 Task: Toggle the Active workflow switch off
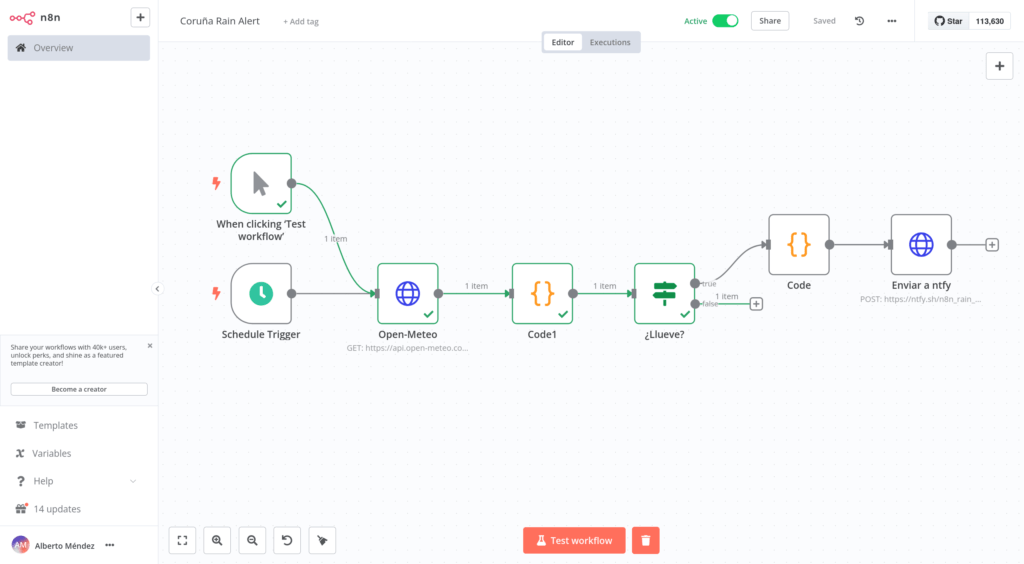tap(725, 21)
